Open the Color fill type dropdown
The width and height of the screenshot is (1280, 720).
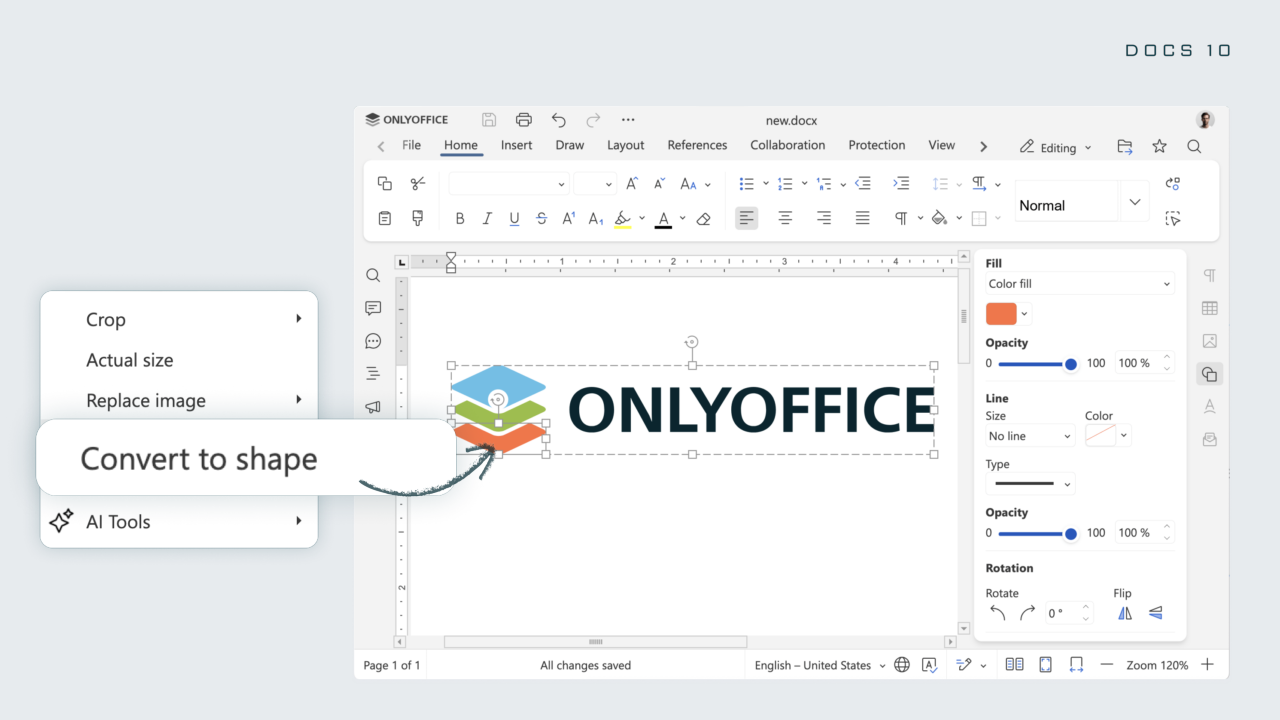coord(1079,284)
